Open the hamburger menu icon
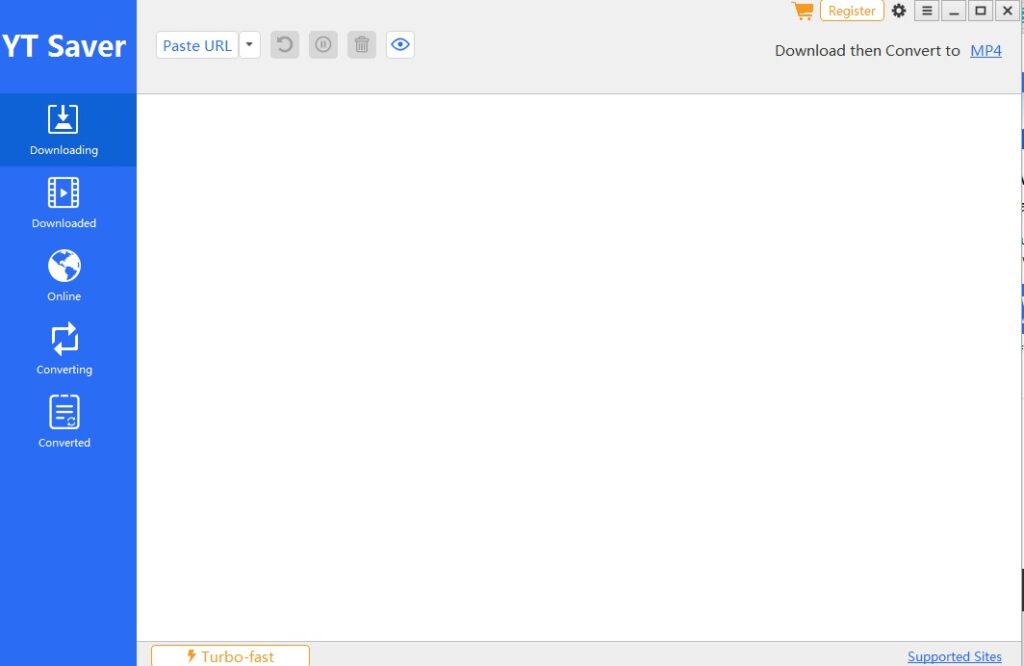The height and width of the screenshot is (666, 1024). tap(927, 10)
